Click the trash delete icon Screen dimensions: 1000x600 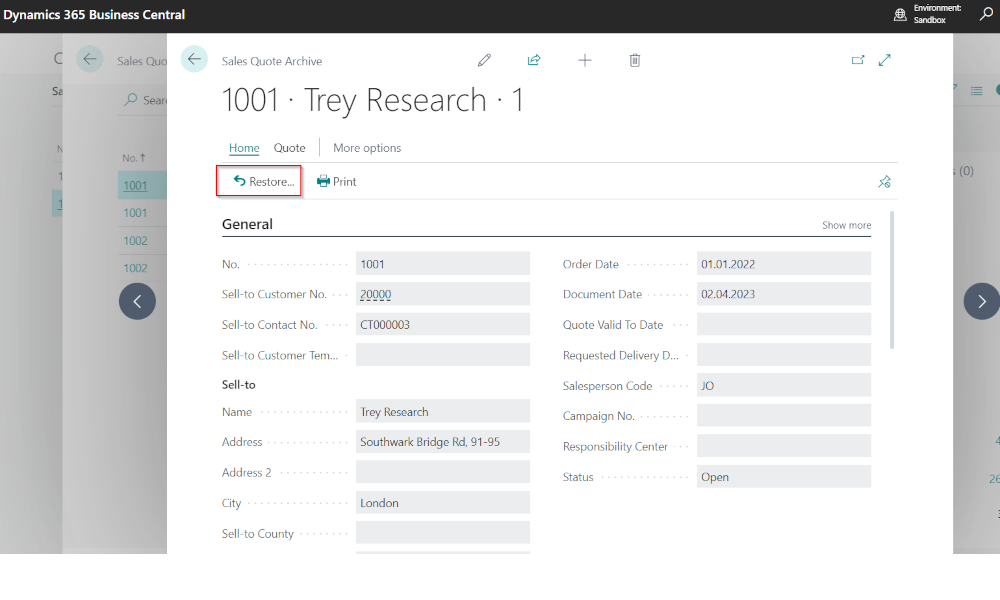tap(635, 60)
